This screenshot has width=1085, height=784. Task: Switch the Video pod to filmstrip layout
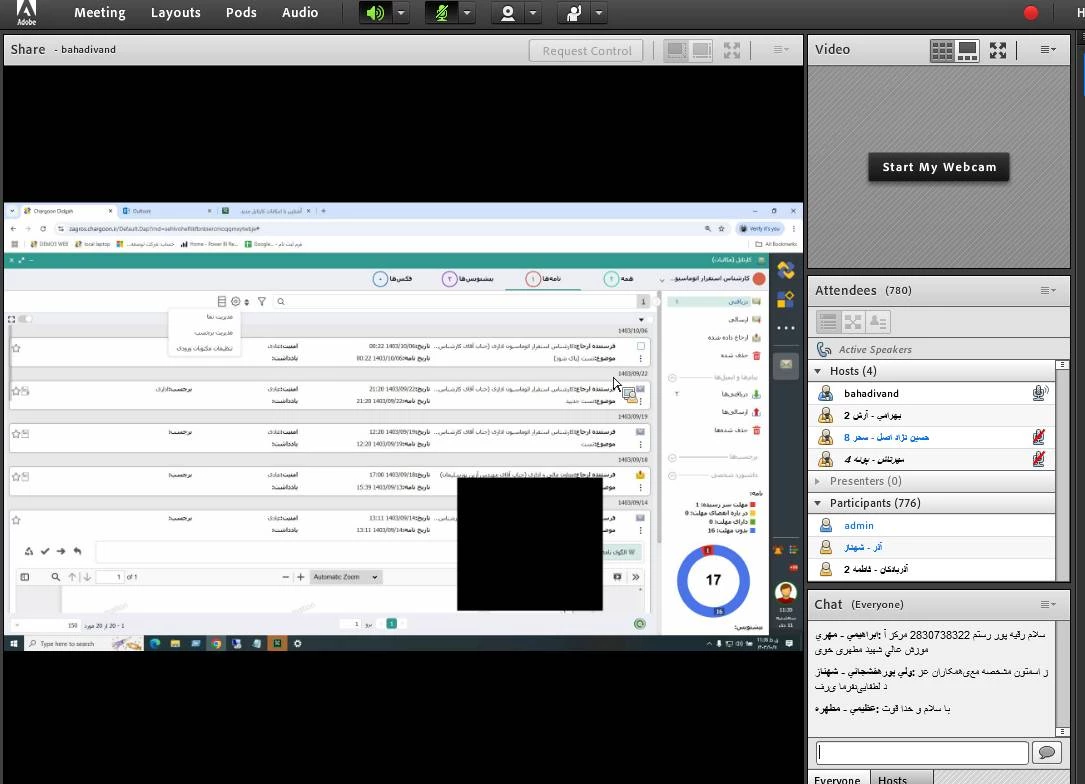click(x=968, y=49)
